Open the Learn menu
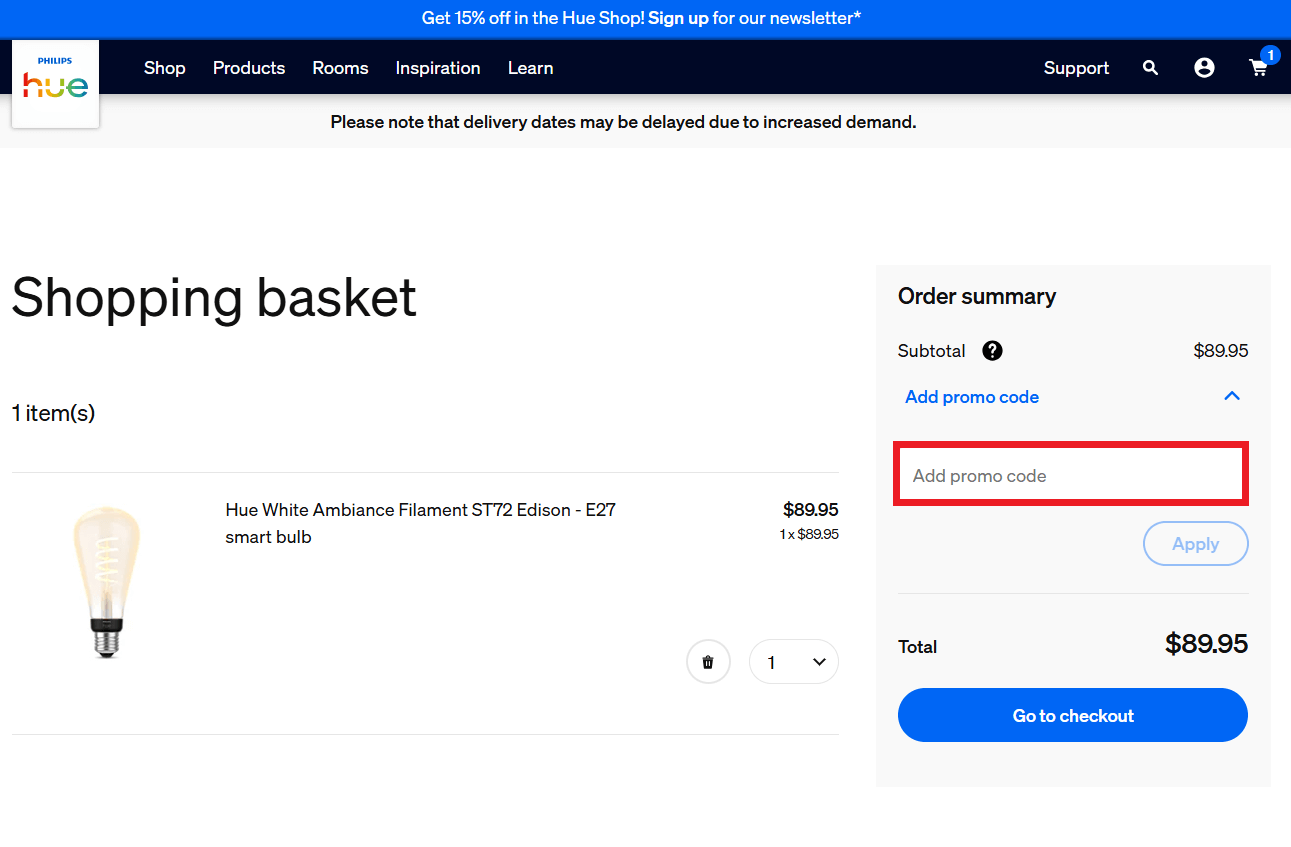Image resolution: width=1291 pixels, height=847 pixels. (x=530, y=68)
